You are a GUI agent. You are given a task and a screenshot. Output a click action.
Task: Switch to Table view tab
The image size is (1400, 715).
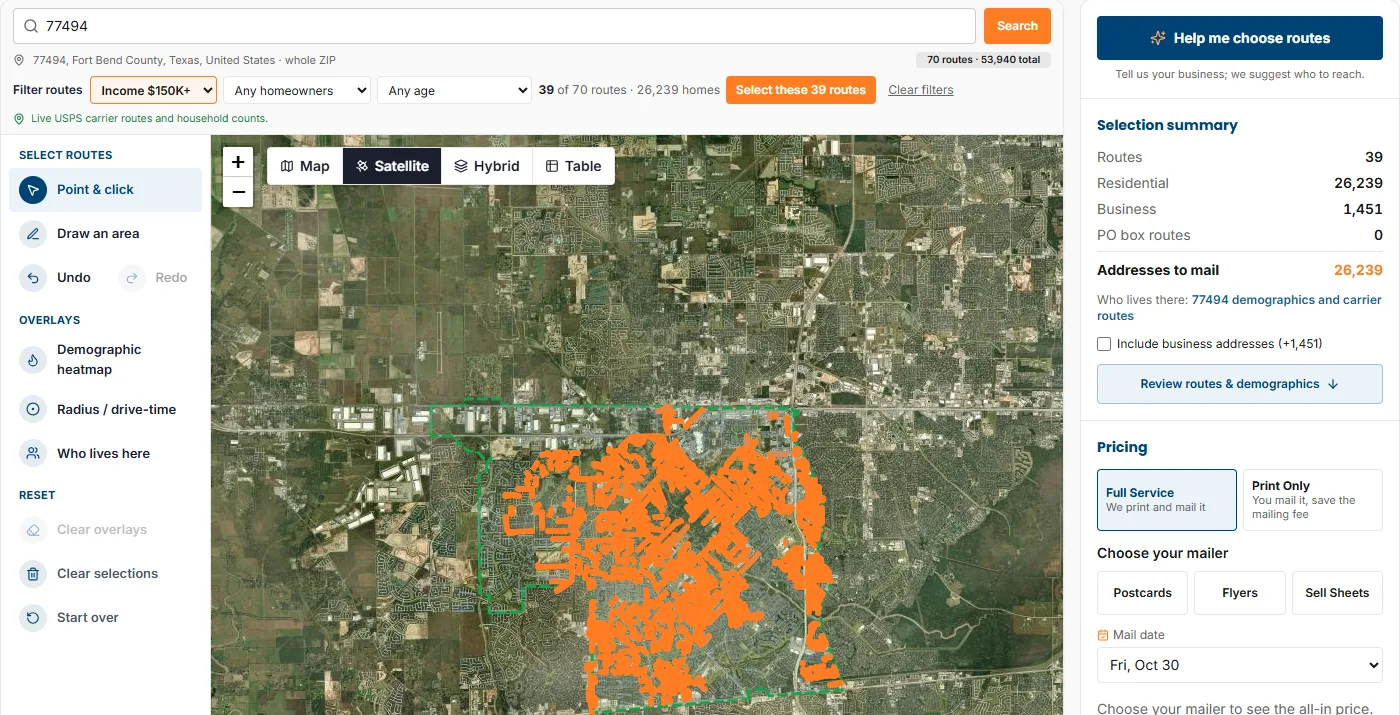pos(573,166)
